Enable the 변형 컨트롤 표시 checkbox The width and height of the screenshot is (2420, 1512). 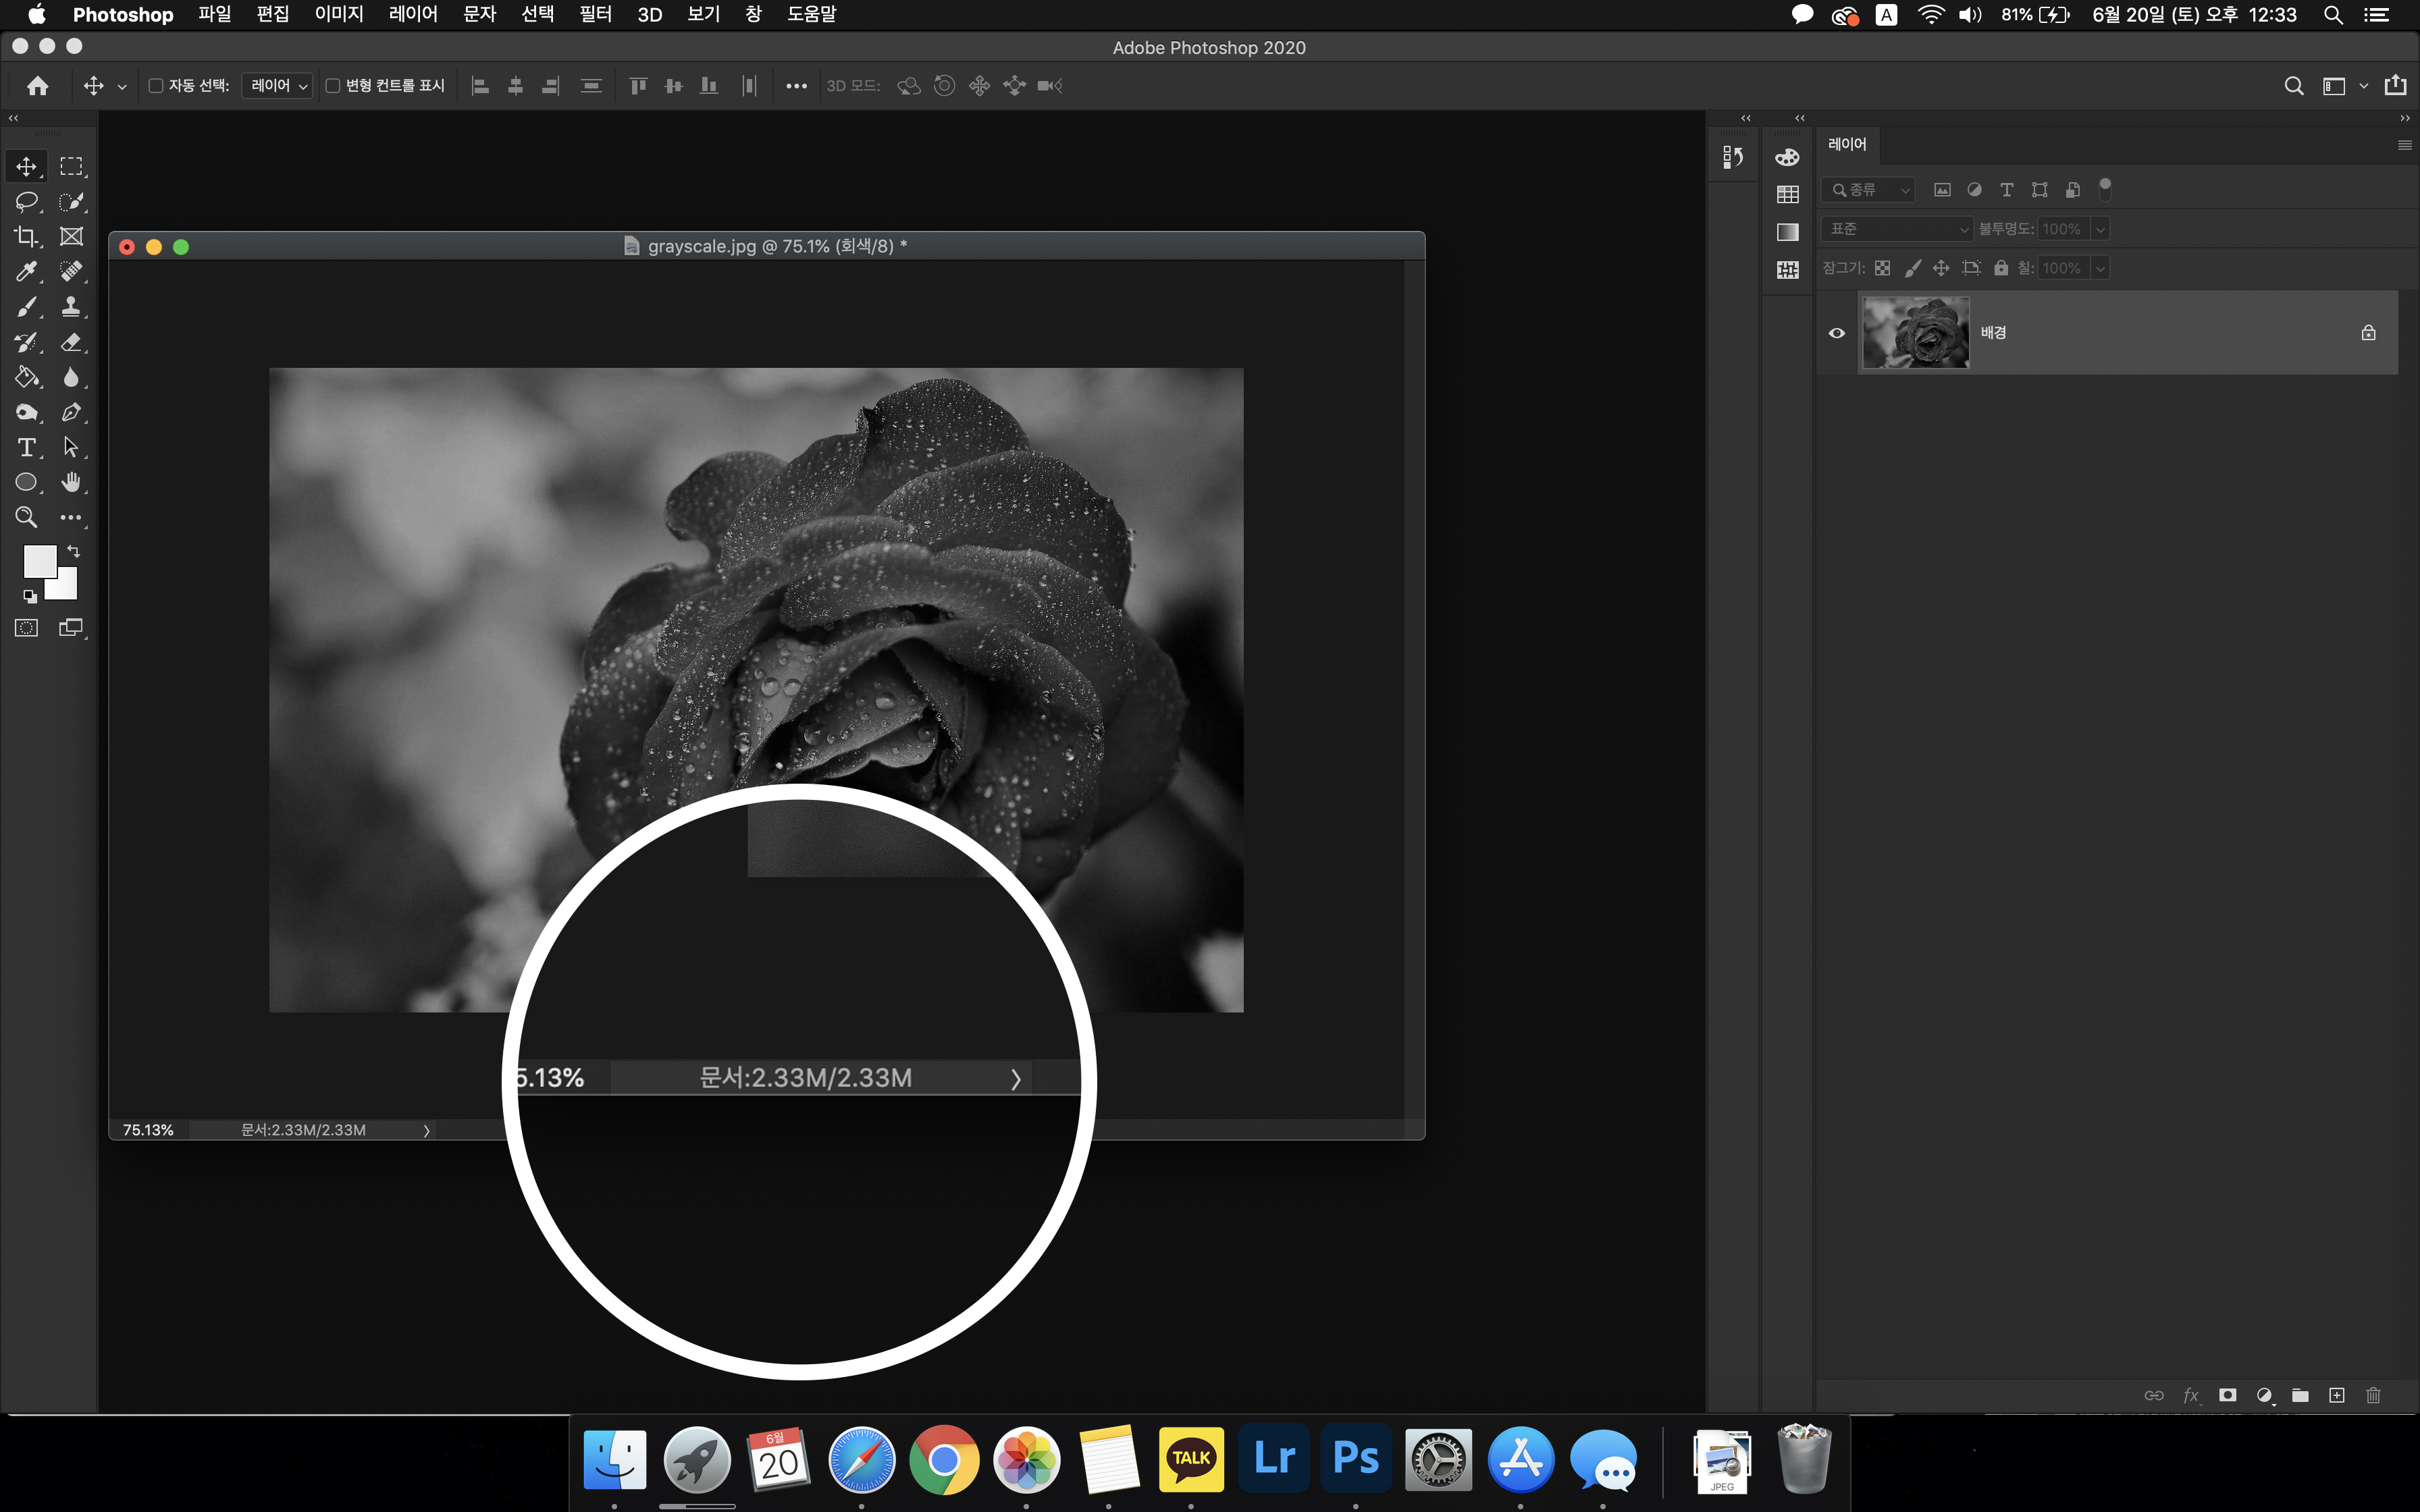(333, 86)
